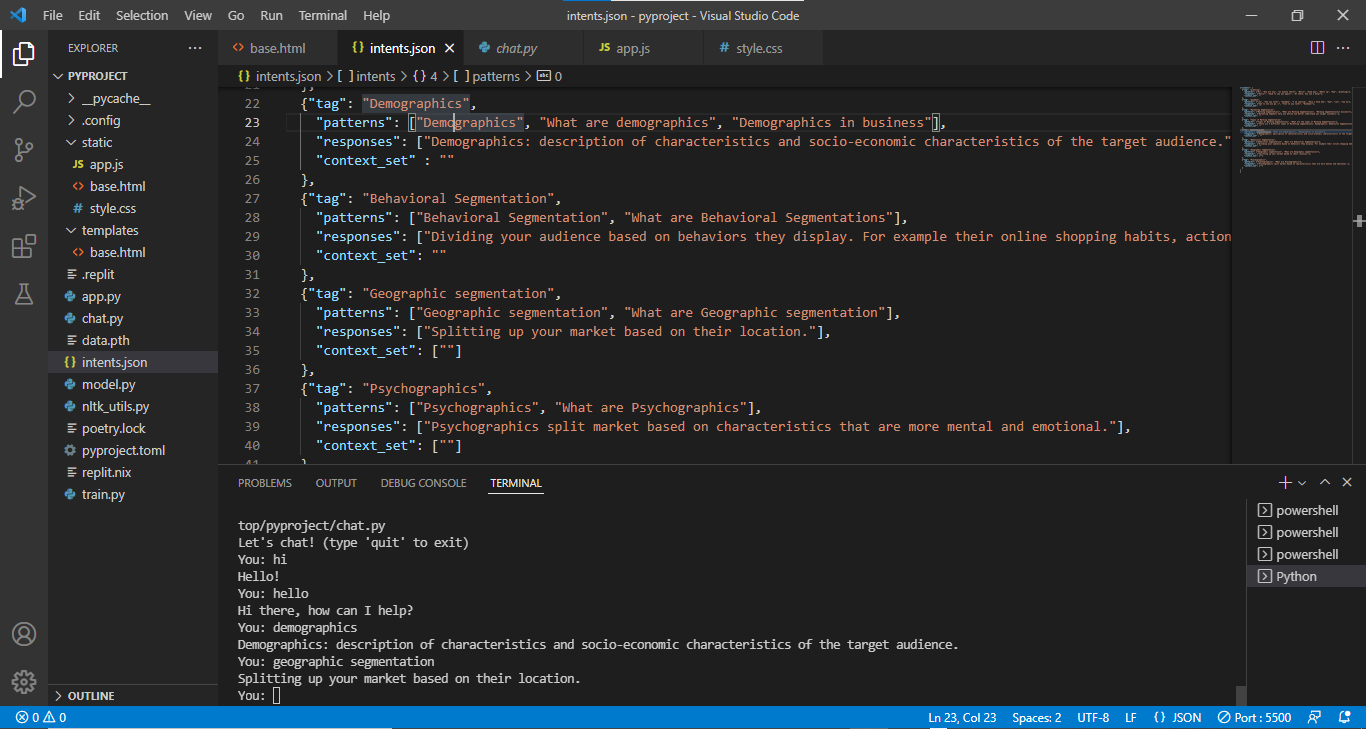1366x729 pixels.
Task: Open the notifications bell in status bar
Action: (1343, 717)
